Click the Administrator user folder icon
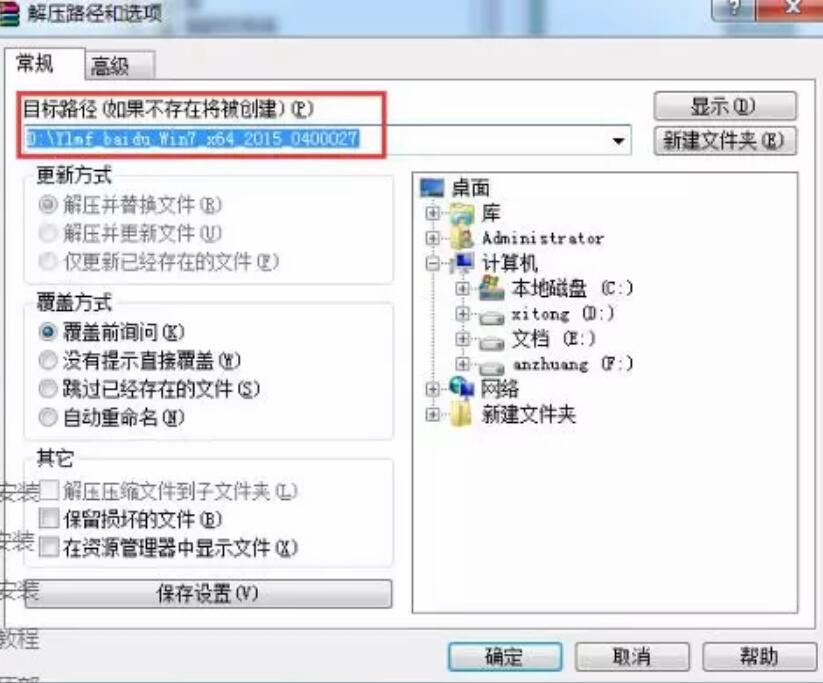 (x=463, y=238)
